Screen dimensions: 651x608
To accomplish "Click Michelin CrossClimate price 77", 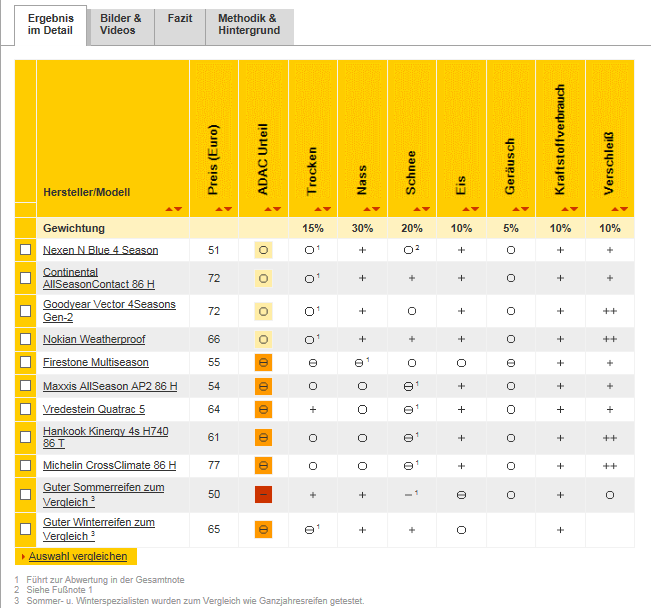I will coord(214,465).
